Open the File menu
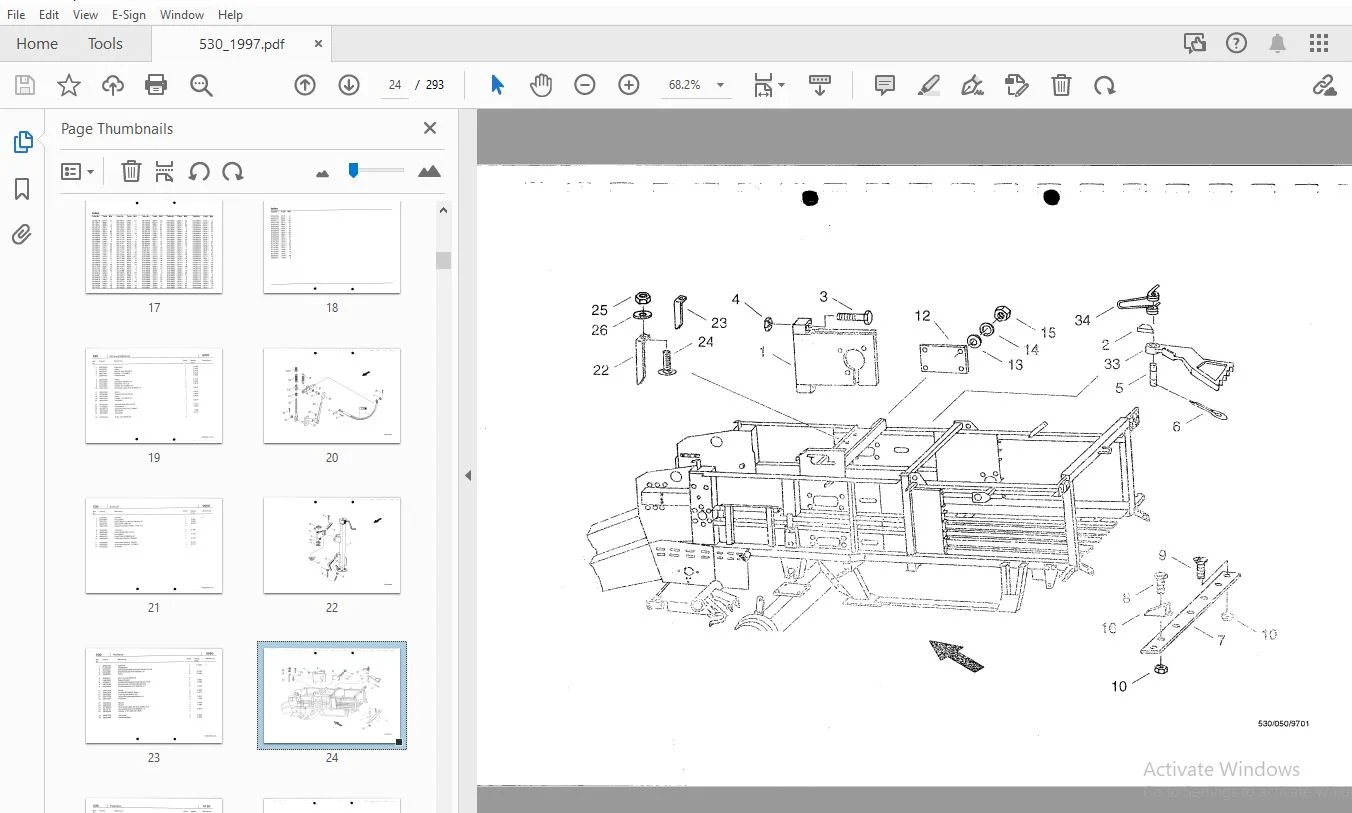The width and height of the screenshot is (1352, 813). pos(16,15)
